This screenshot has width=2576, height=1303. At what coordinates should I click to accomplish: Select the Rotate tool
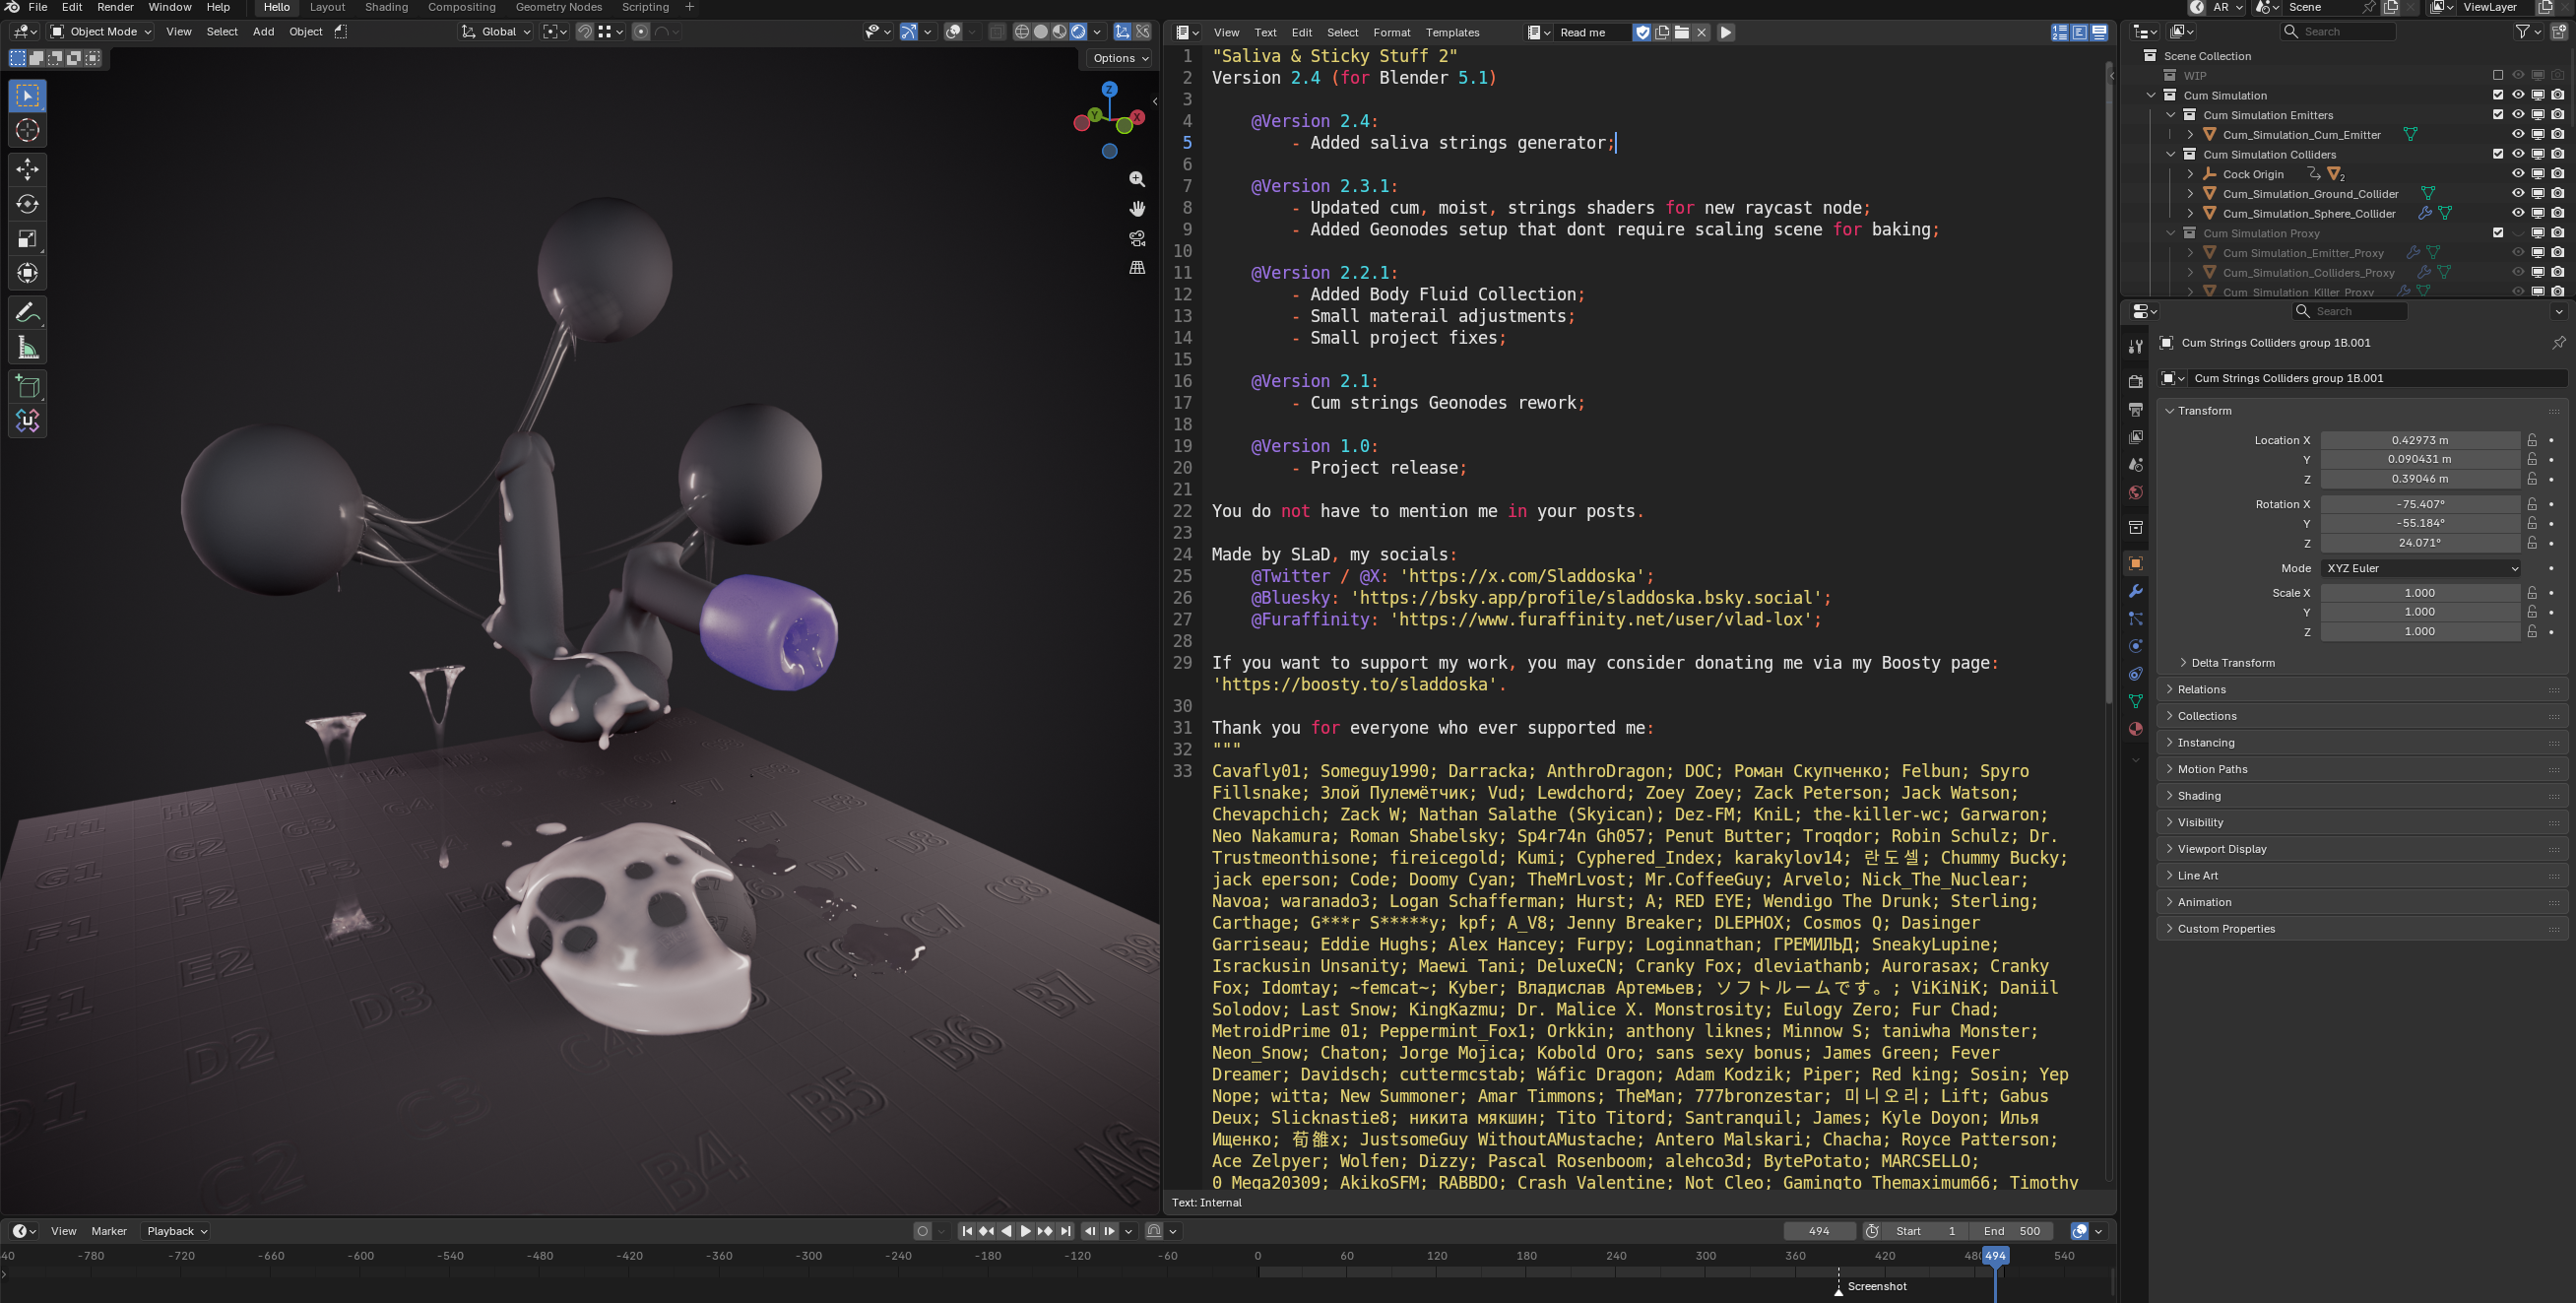28,204
